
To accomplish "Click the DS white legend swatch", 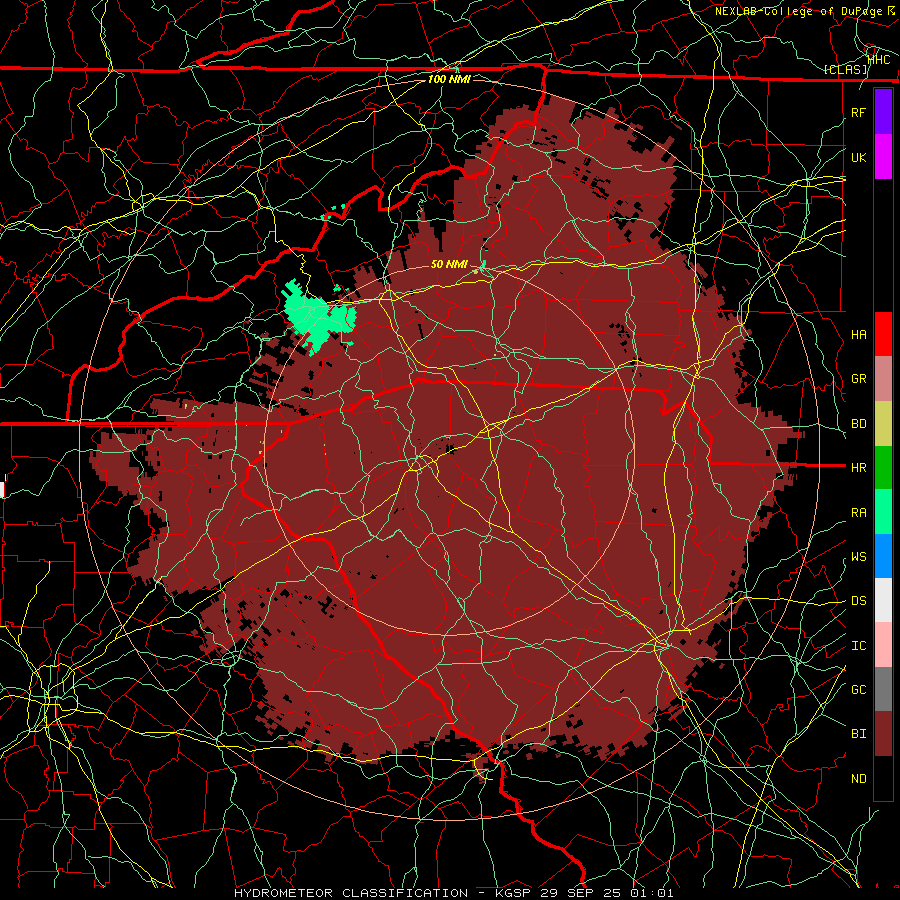I will point(883,600).
